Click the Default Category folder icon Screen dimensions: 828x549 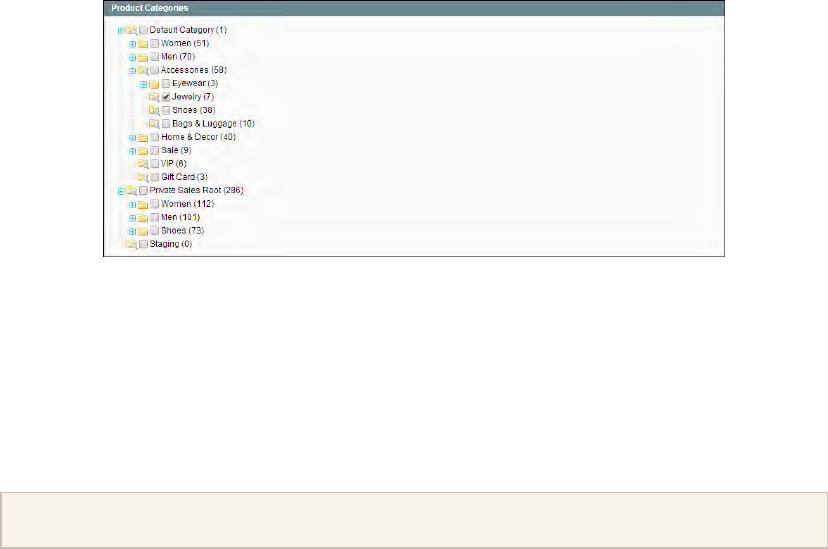(x=132, y=30)
